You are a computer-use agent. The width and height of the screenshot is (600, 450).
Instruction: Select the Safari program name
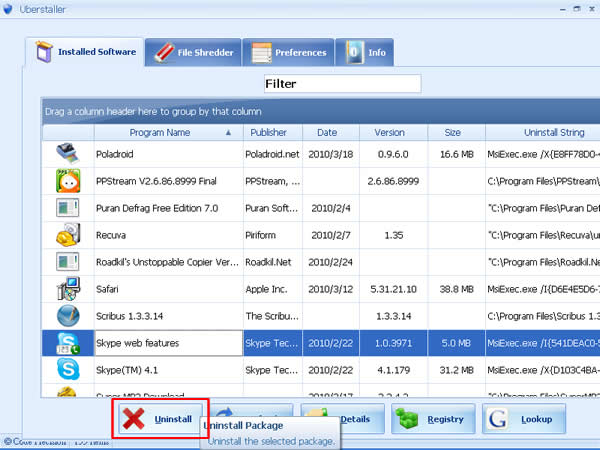tap(107, 289)
